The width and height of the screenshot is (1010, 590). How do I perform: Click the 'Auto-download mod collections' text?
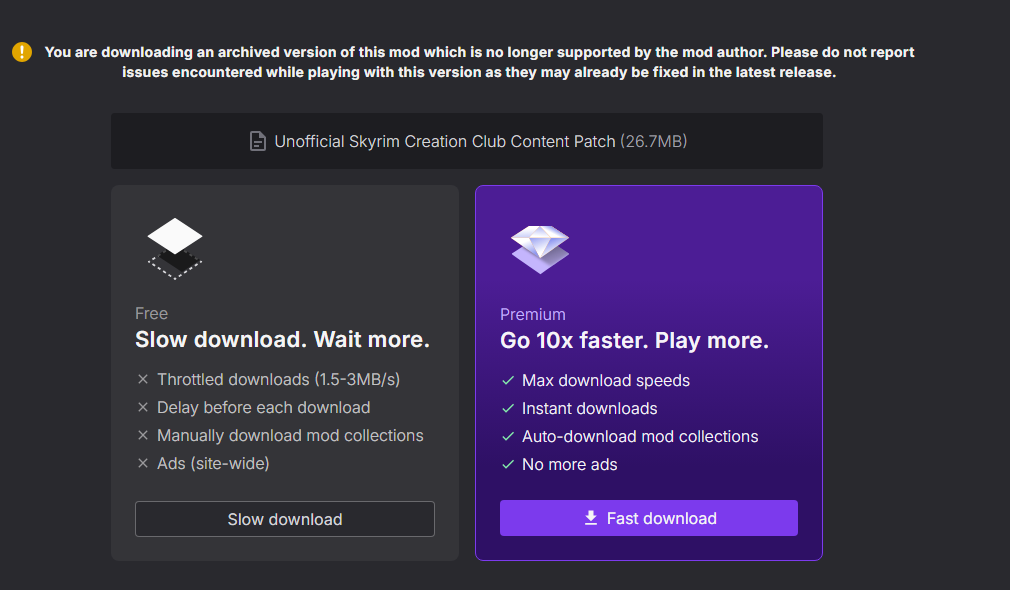coord(640,437)
